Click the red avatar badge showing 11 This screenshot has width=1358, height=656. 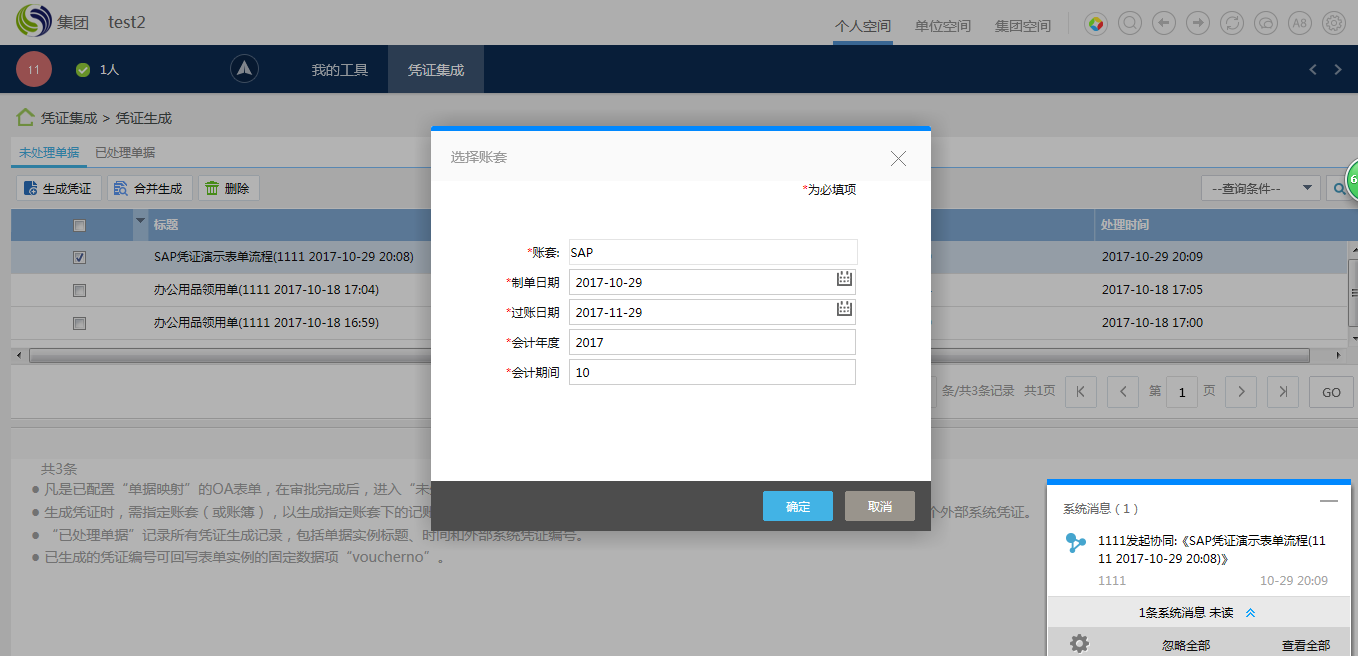point(34,70)
